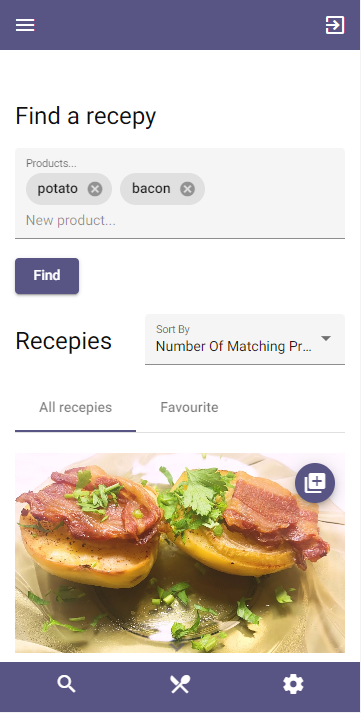Select the fork and spoon recipes icon
The height and width of the screenshot is (714, 361).
(x=180, y=684)
